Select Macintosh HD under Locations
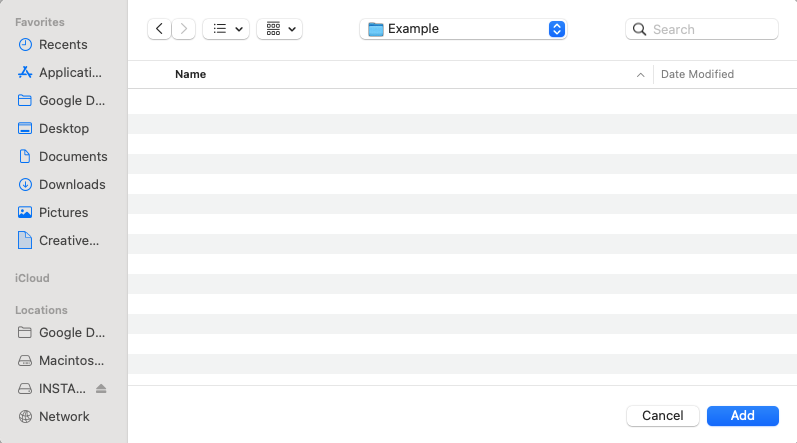797x443 pixels. point(70,360)
